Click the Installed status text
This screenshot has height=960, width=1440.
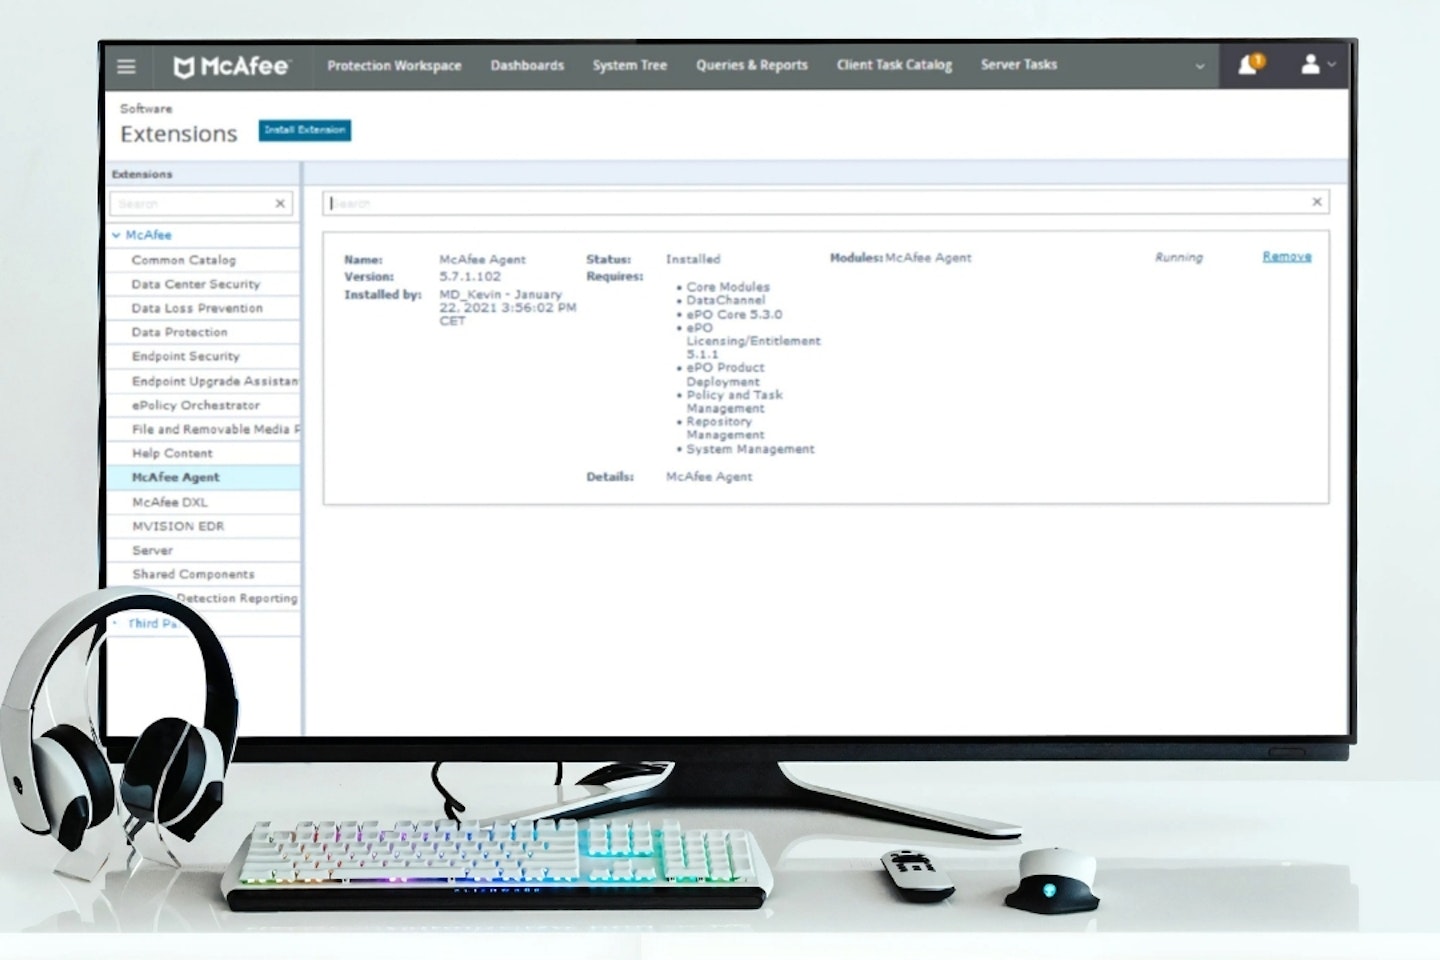pyautogui.click(x=693, y=259)
